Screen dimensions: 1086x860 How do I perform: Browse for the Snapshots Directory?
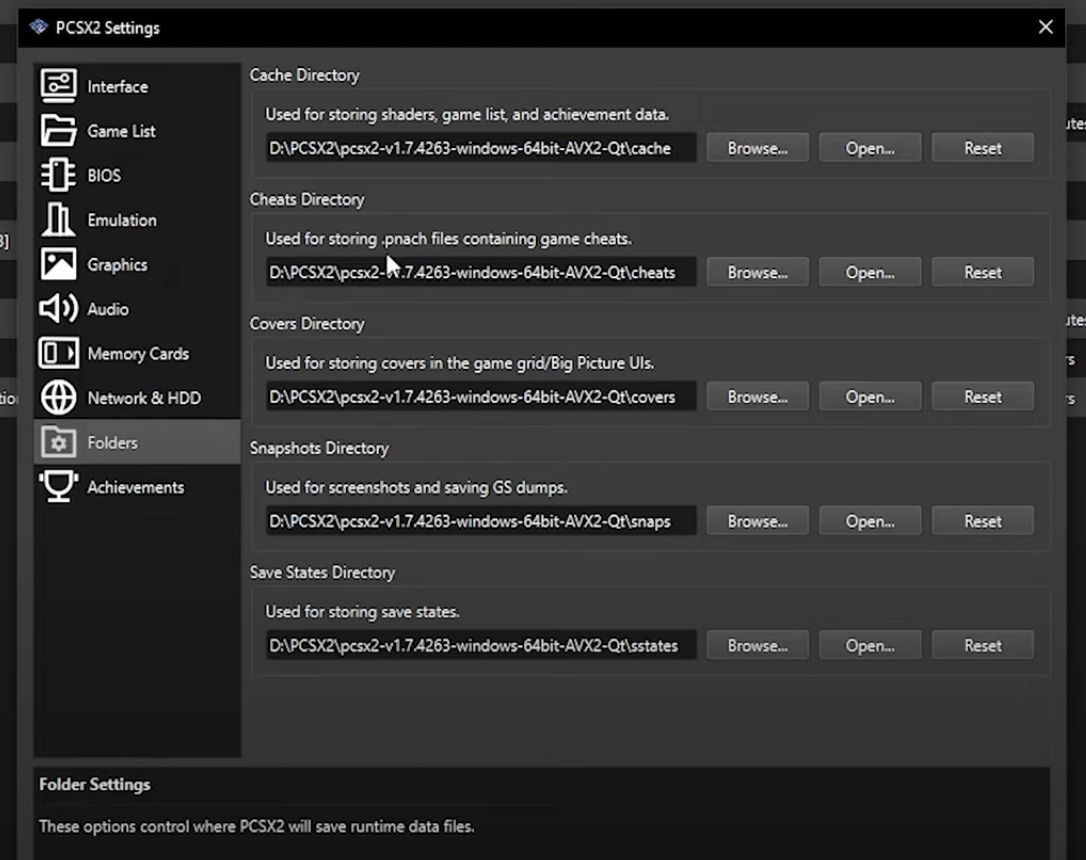point(757,521)
